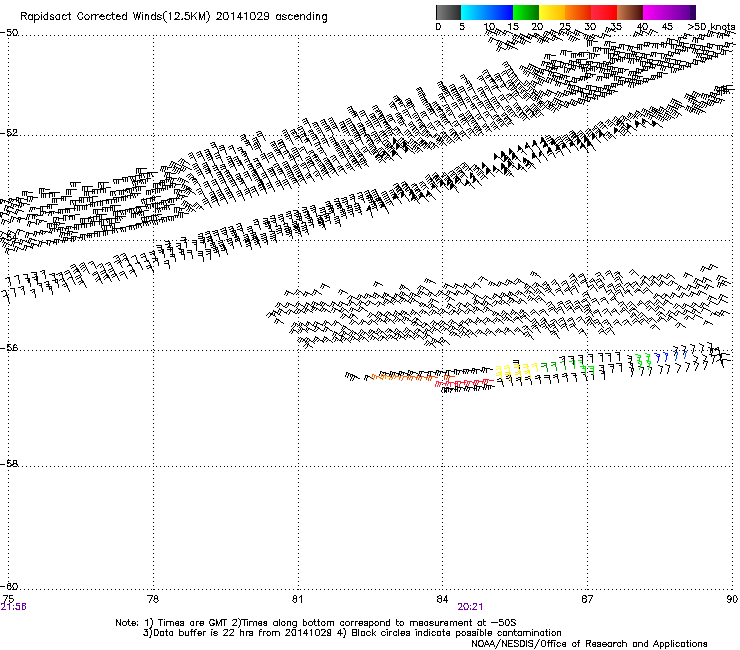Click the brown 35–40 knots legend color
Screen dimensions: 740x650
point(630,12)
